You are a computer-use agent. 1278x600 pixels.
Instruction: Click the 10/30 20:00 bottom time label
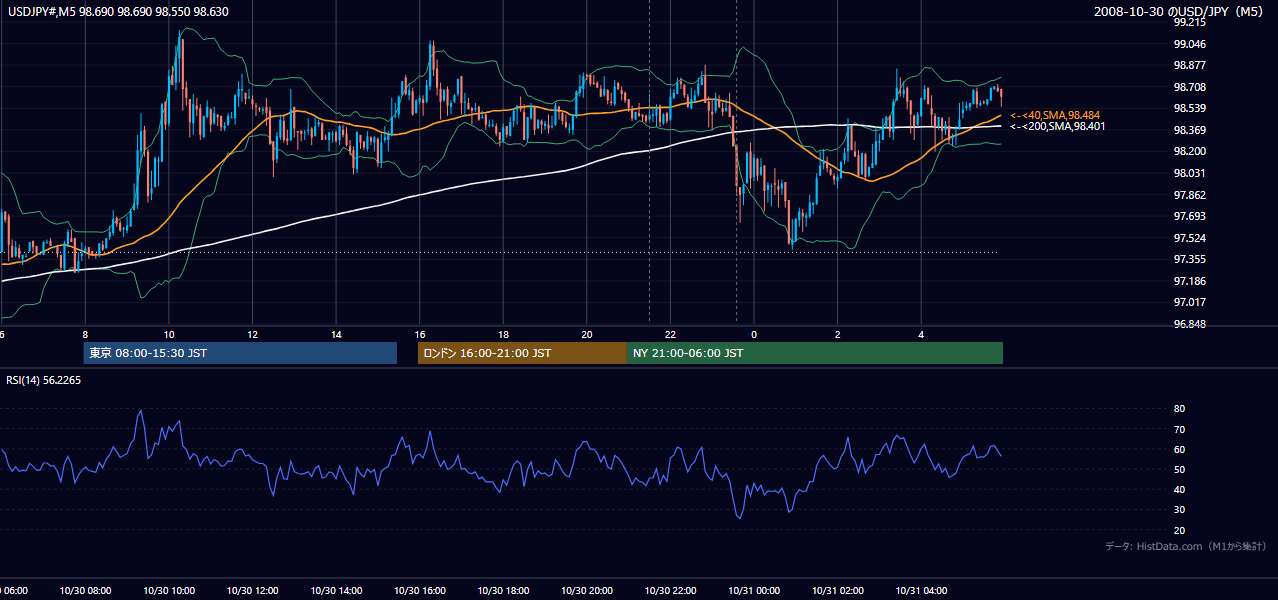click(587, 591)
